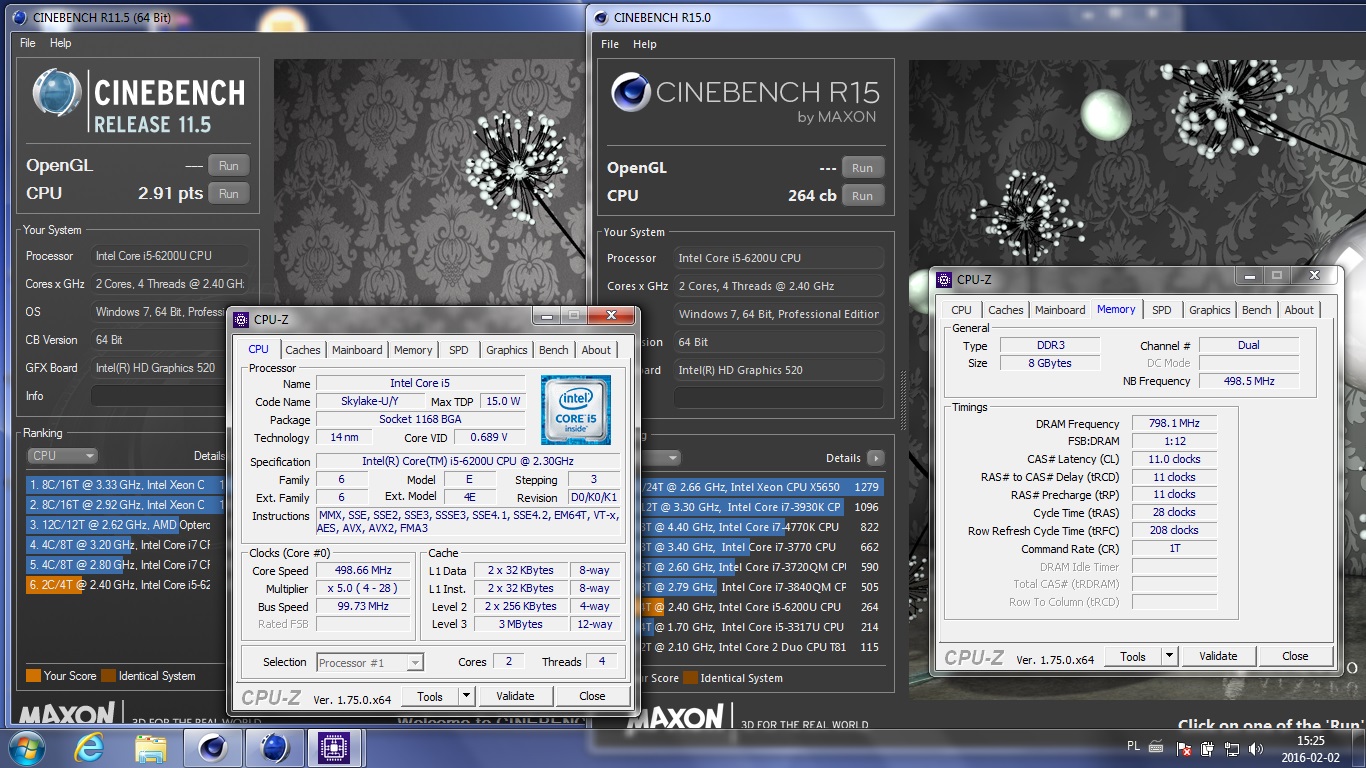Select ranking row 1. 8C/16T @ 3.33 GHz Xeon
1366x768 pixels.
point(126,485)
